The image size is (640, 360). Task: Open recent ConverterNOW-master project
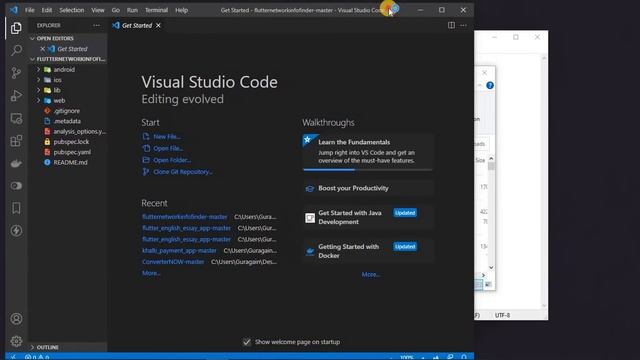pyautogui.click(x=173, y=262)
